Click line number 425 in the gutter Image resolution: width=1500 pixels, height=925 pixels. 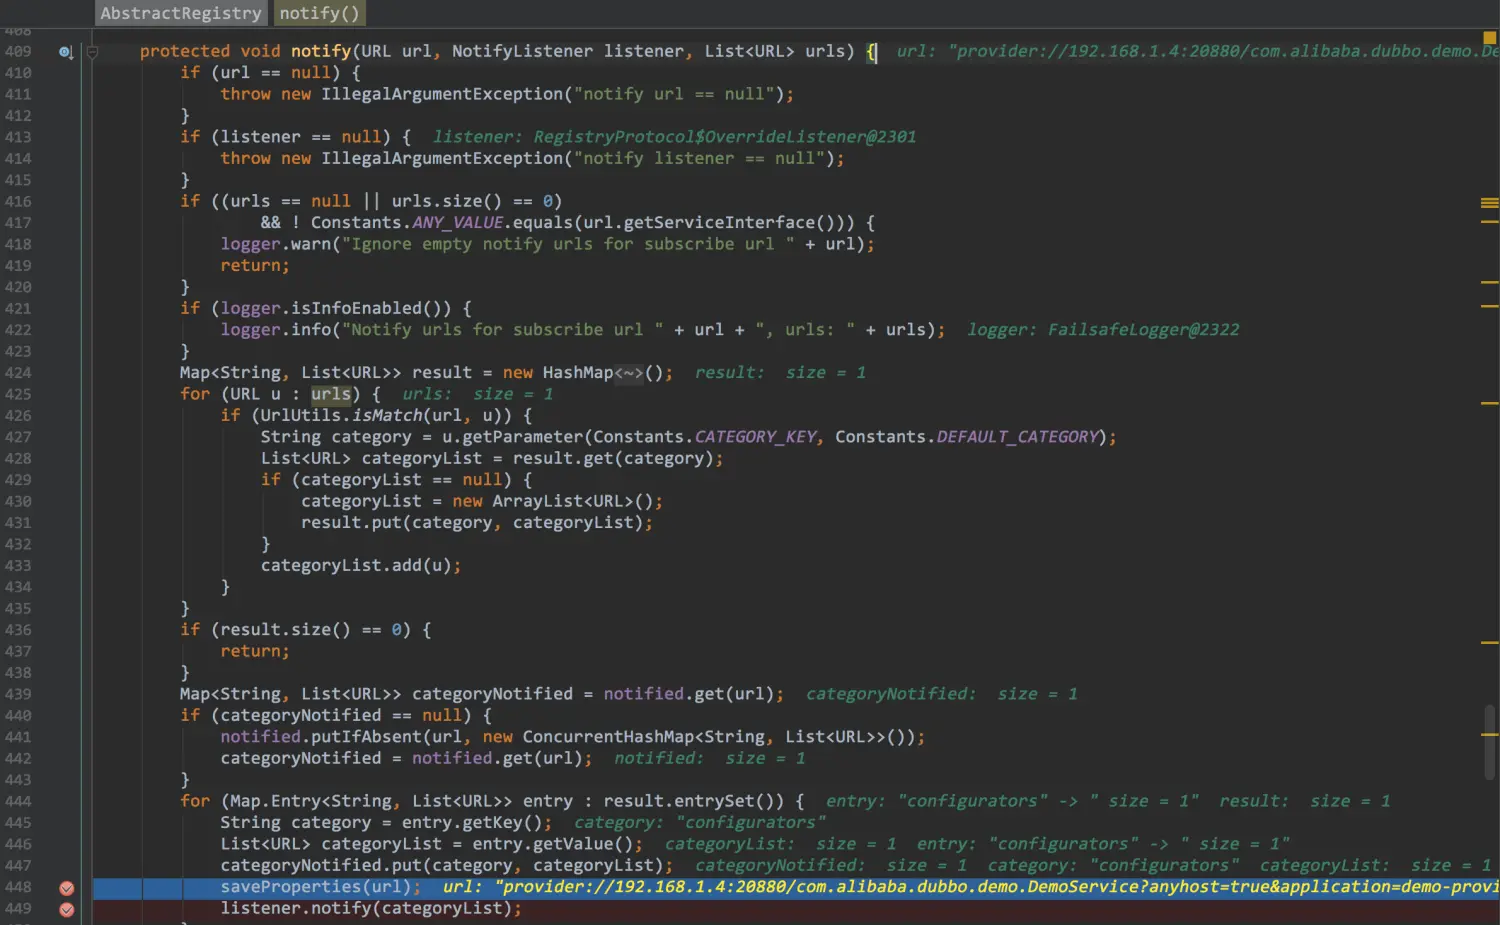(18, 394)
